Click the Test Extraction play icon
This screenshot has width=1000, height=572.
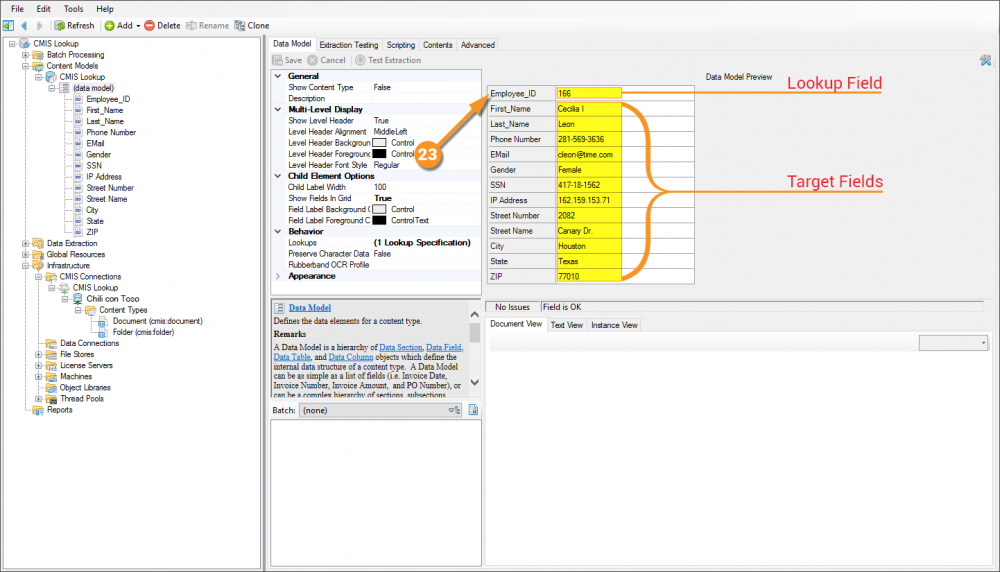point(360,60)
